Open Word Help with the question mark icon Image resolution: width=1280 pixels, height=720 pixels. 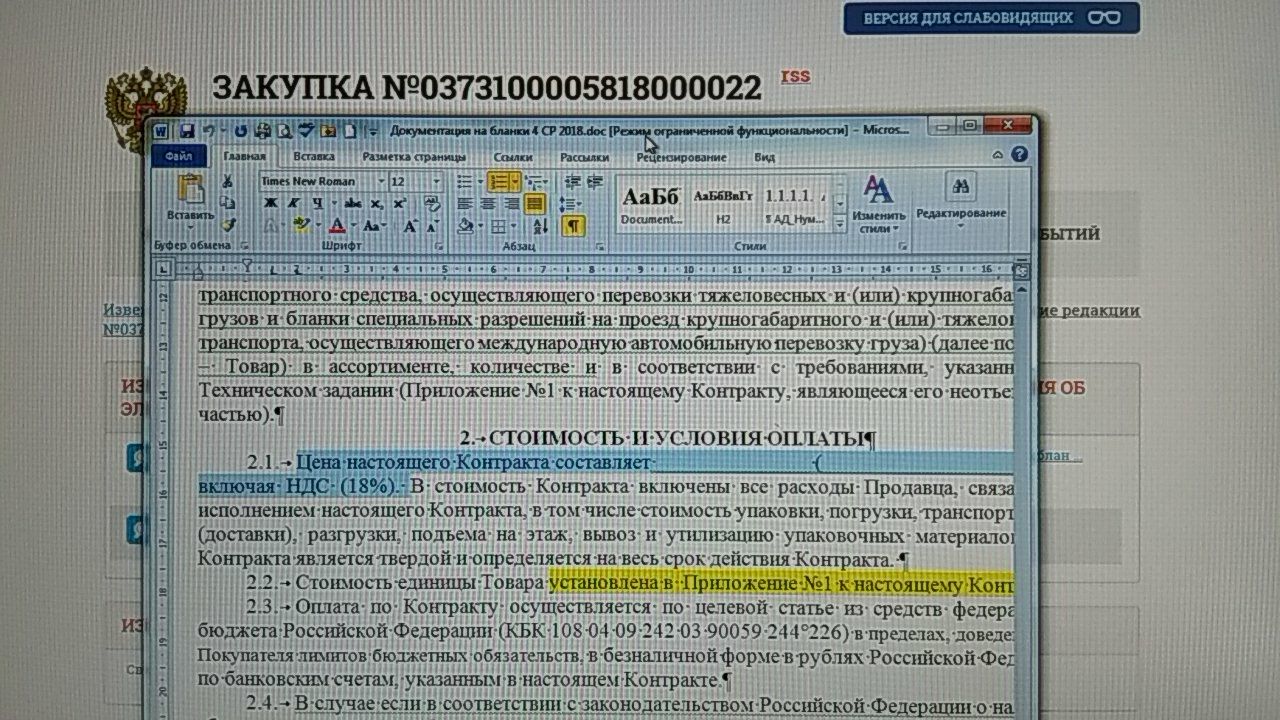pos(1019,155)
